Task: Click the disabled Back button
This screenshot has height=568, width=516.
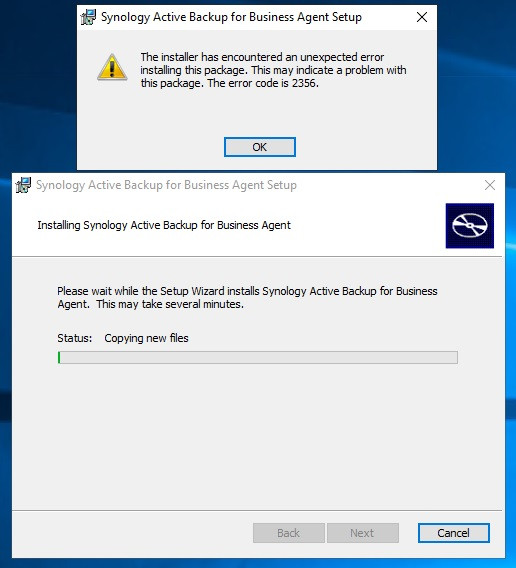Action: pyautogui.click(x=289, y=533)
